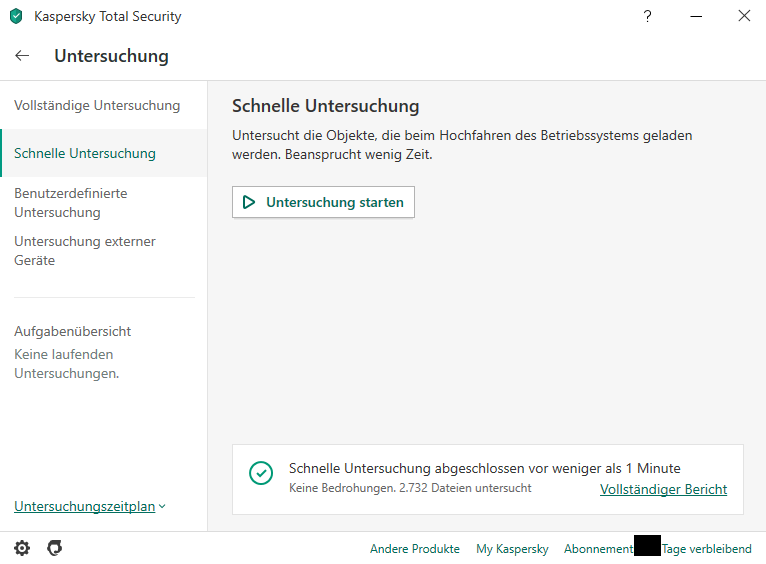This screenshot has width=766, height=564.
Task: Open help with the question mark icon
Action: (647, 16)
